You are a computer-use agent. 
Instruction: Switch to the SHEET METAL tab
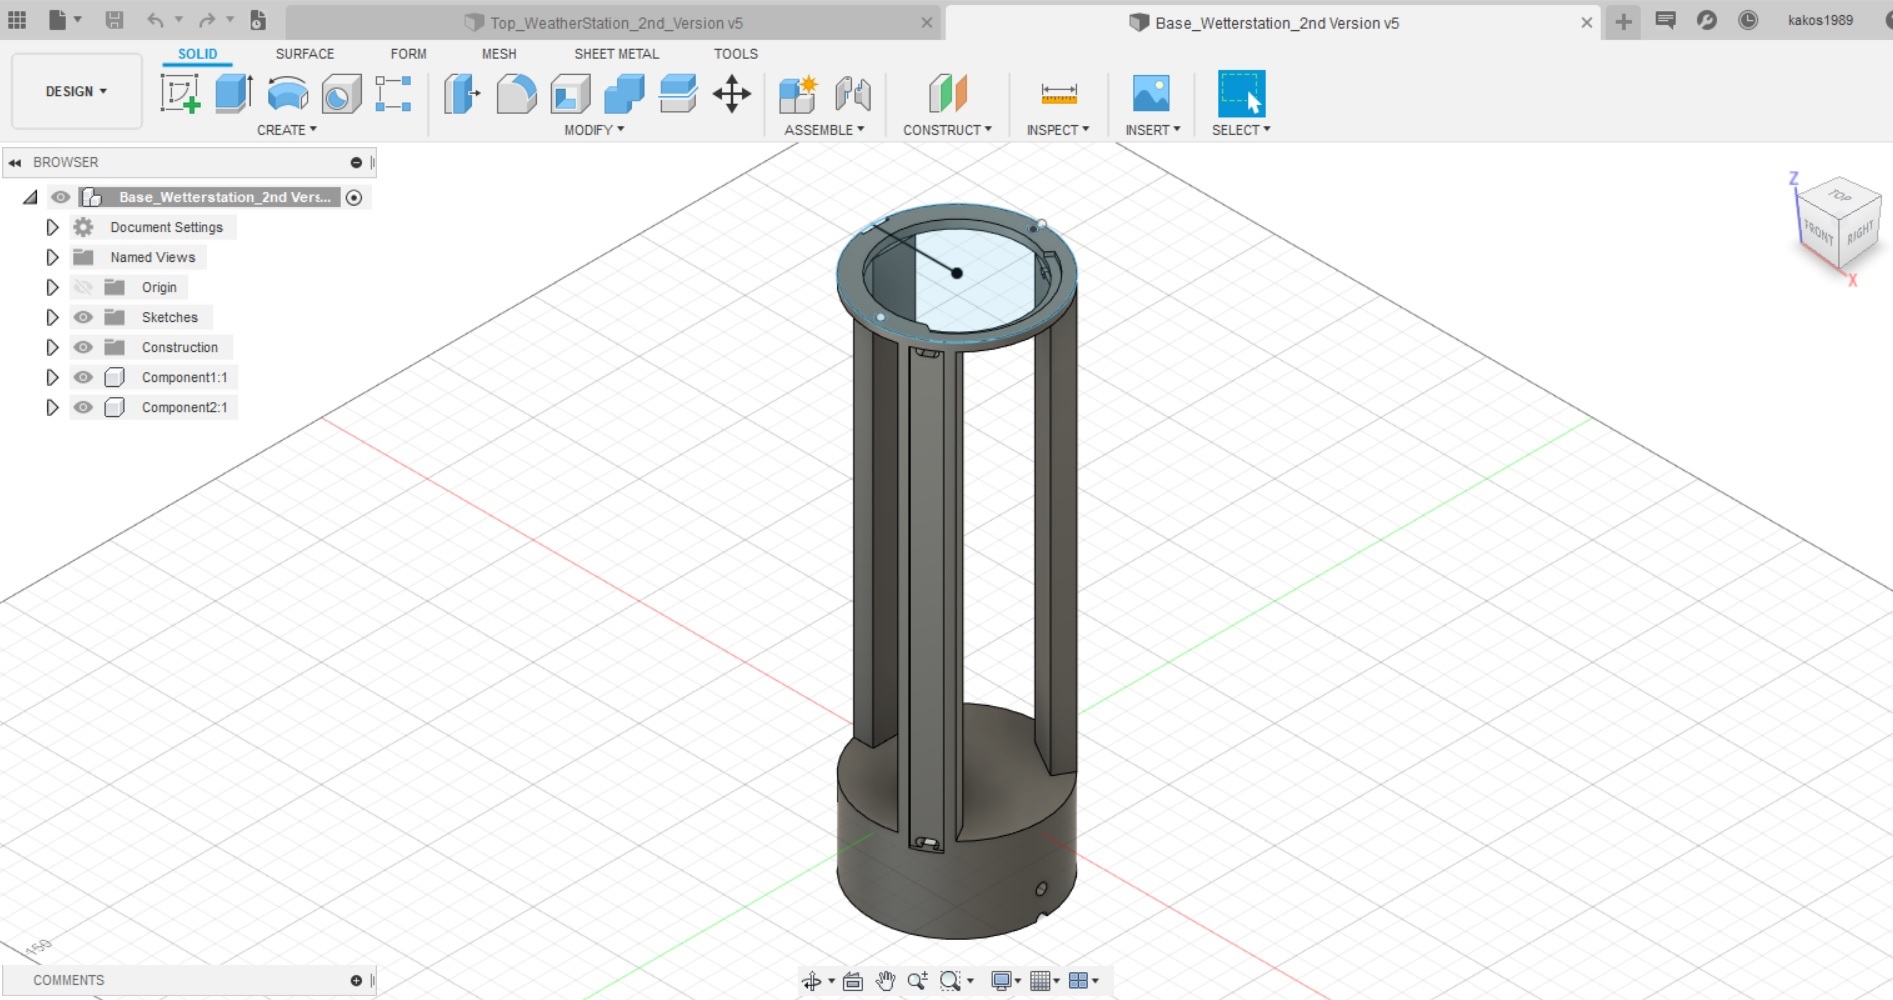(616, 54)
